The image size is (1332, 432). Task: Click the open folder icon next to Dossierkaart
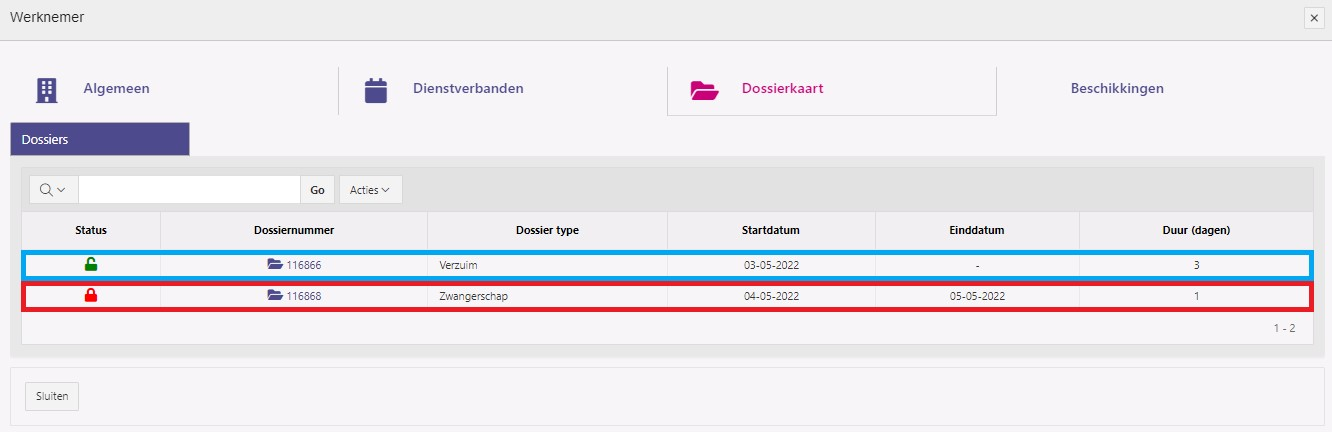pos(705,90)
